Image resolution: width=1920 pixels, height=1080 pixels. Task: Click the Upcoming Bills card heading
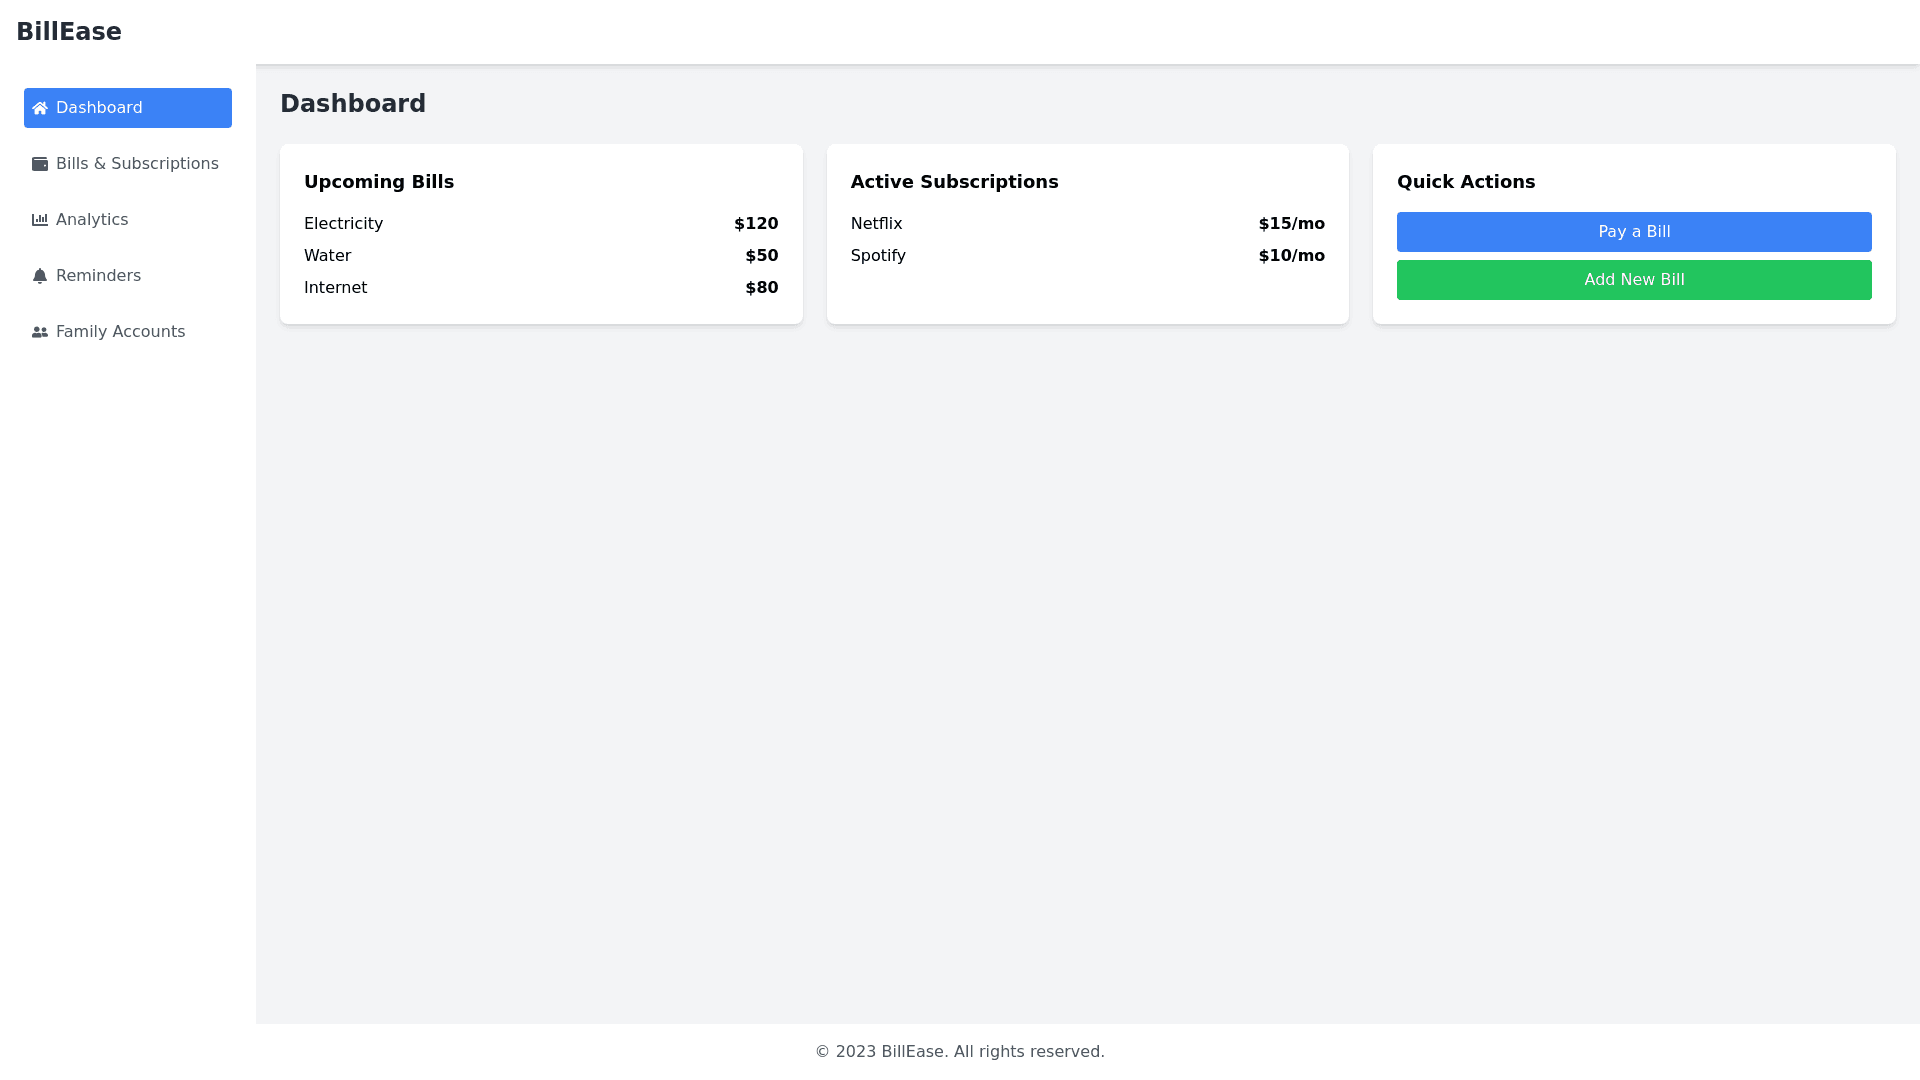pos(379,181)
